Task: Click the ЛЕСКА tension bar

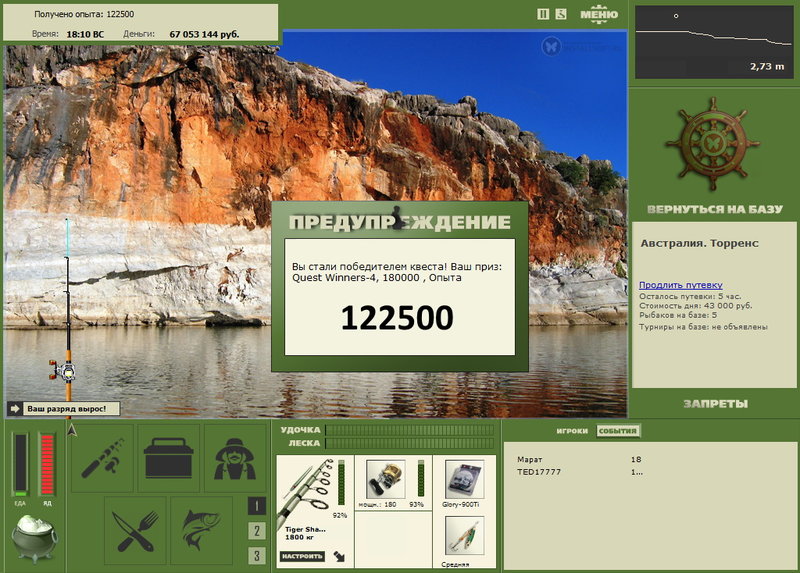Action: 410,443
